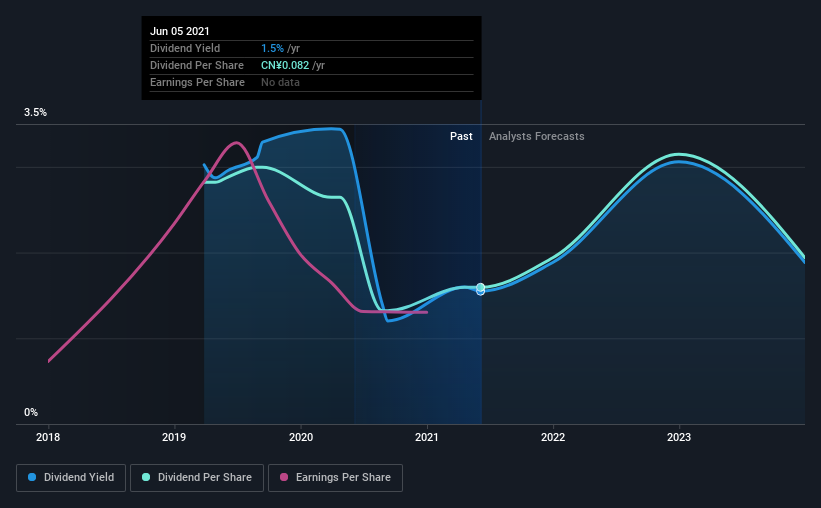Click the 1.5% dividend yield value in tooltip

point(272,48)
